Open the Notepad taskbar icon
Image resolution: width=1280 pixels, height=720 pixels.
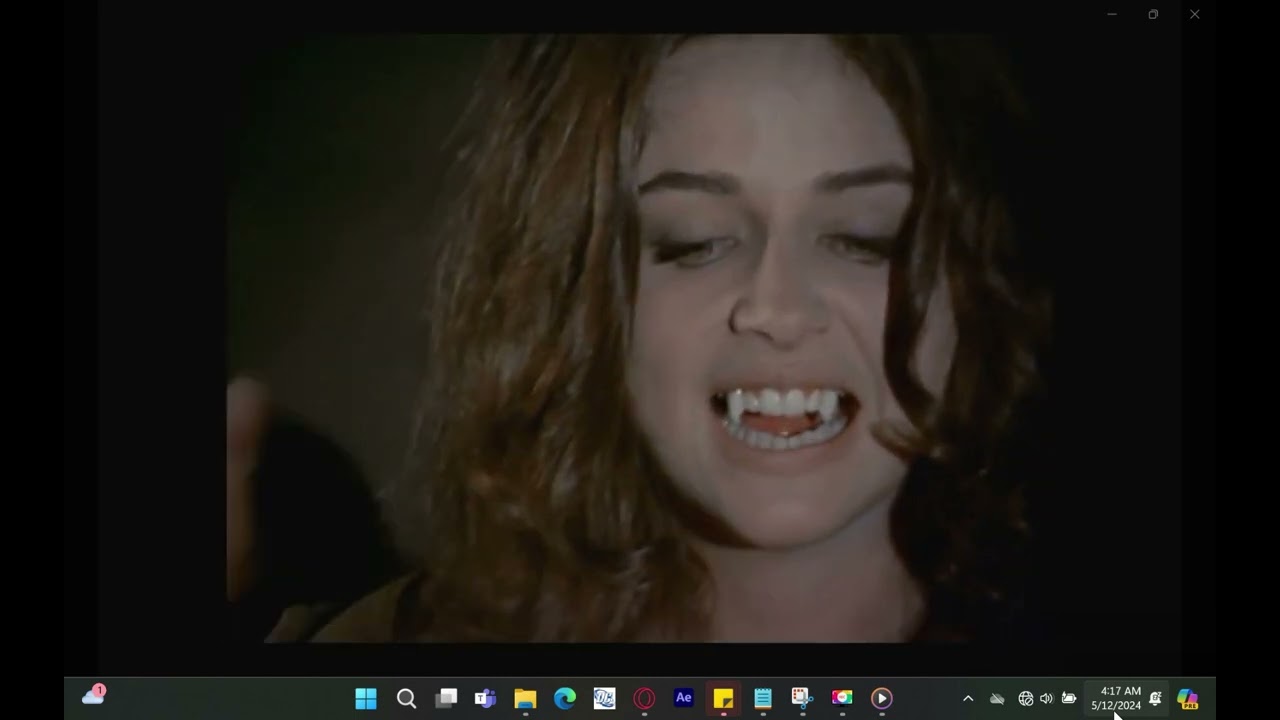coord(763,698)
